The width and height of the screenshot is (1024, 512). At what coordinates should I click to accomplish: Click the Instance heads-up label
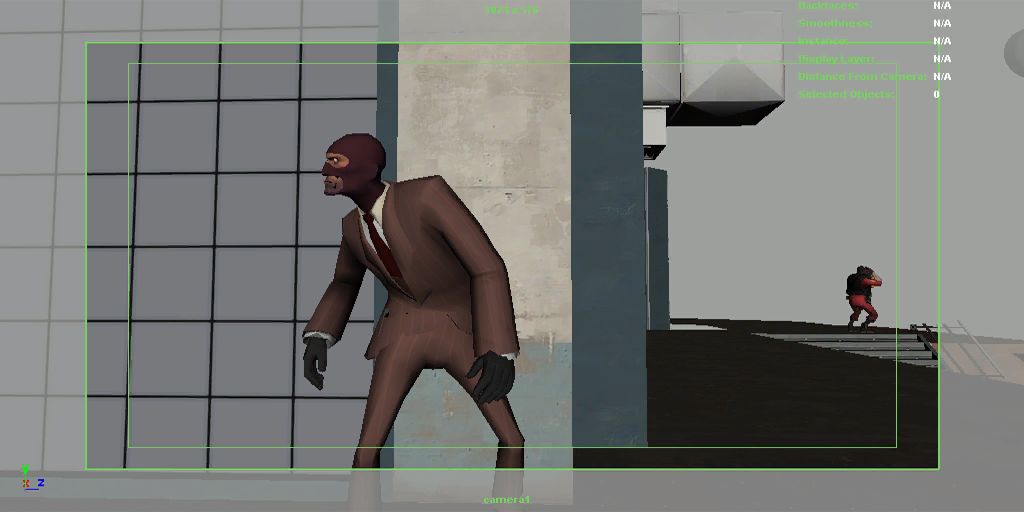[x=824, y=41]
